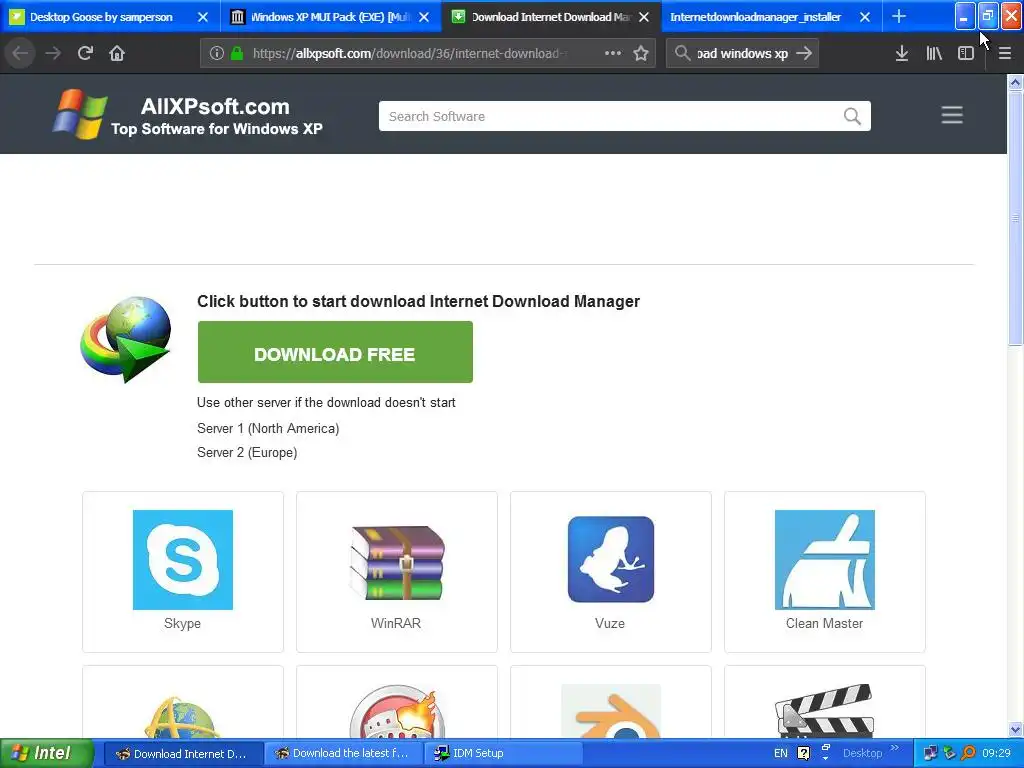Bookmark this page with the star
The image size is (1024, 768).
click(x=641, y=53)
